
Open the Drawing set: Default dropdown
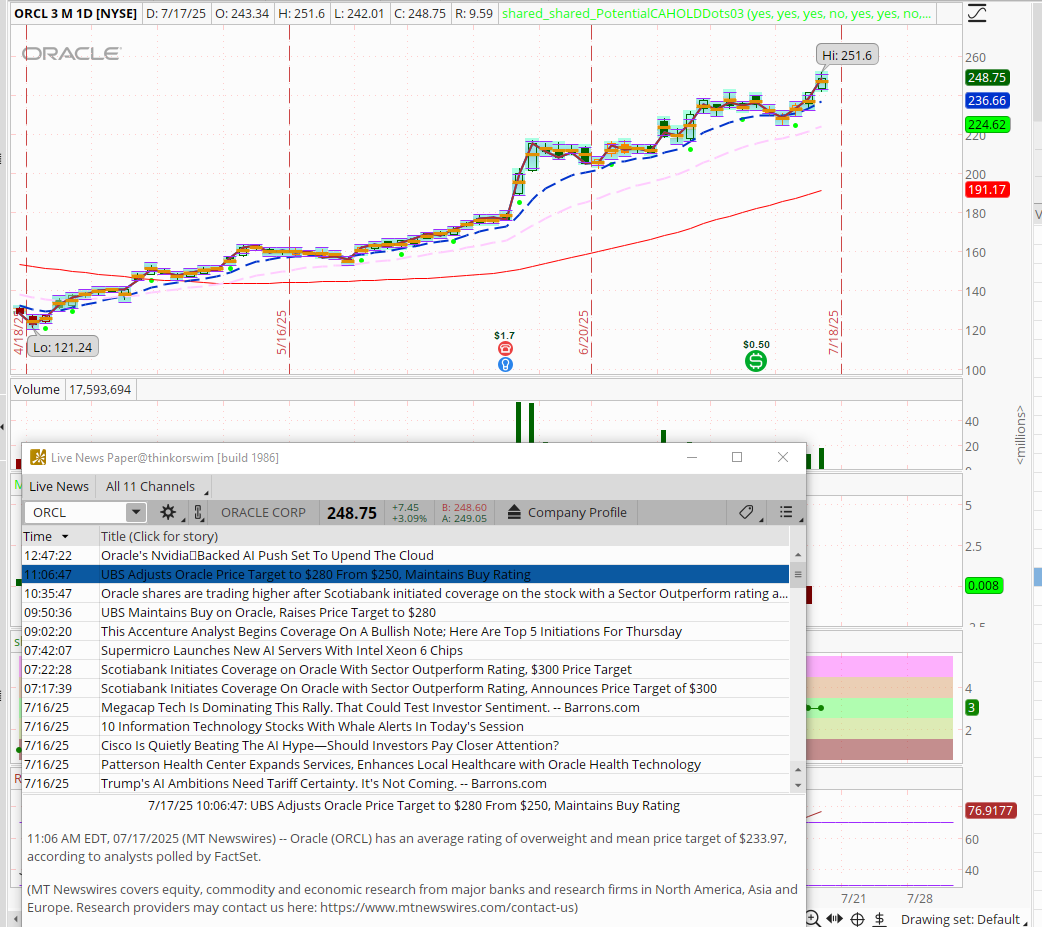click(964, 919)
